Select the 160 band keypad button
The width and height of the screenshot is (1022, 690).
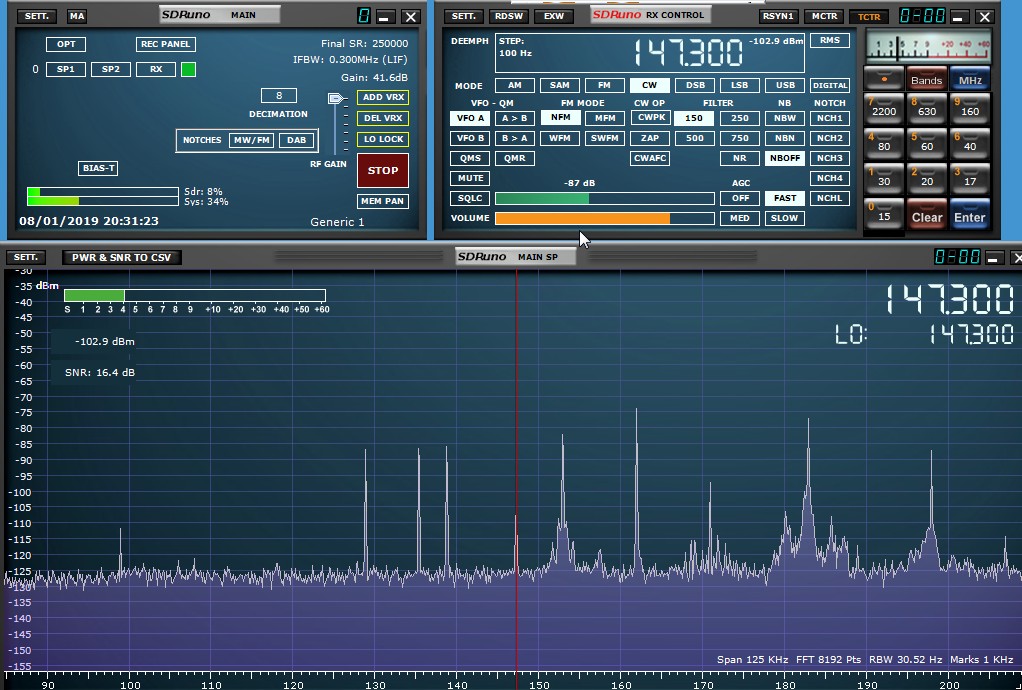pos(970,108)
